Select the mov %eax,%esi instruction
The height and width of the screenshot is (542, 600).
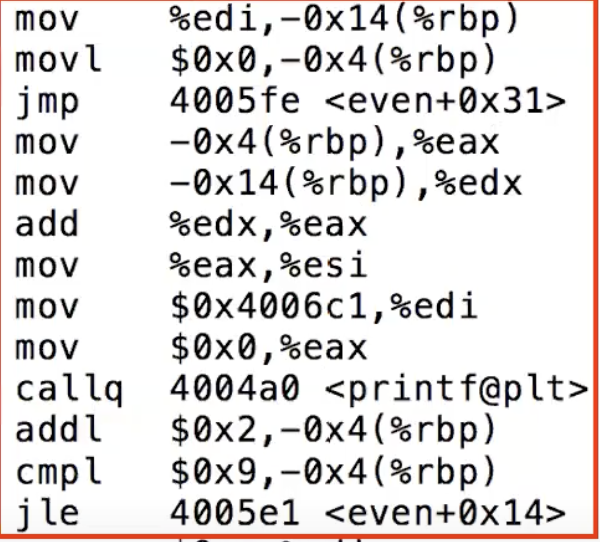191,266
